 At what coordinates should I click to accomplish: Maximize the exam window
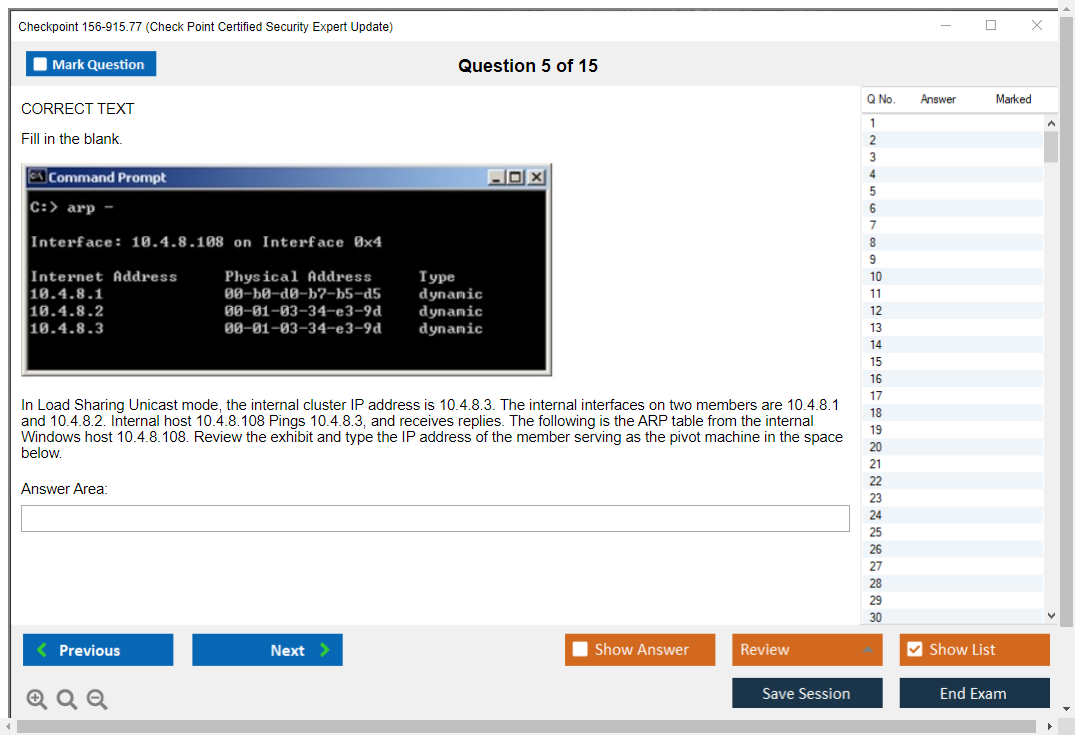[991, 26]
